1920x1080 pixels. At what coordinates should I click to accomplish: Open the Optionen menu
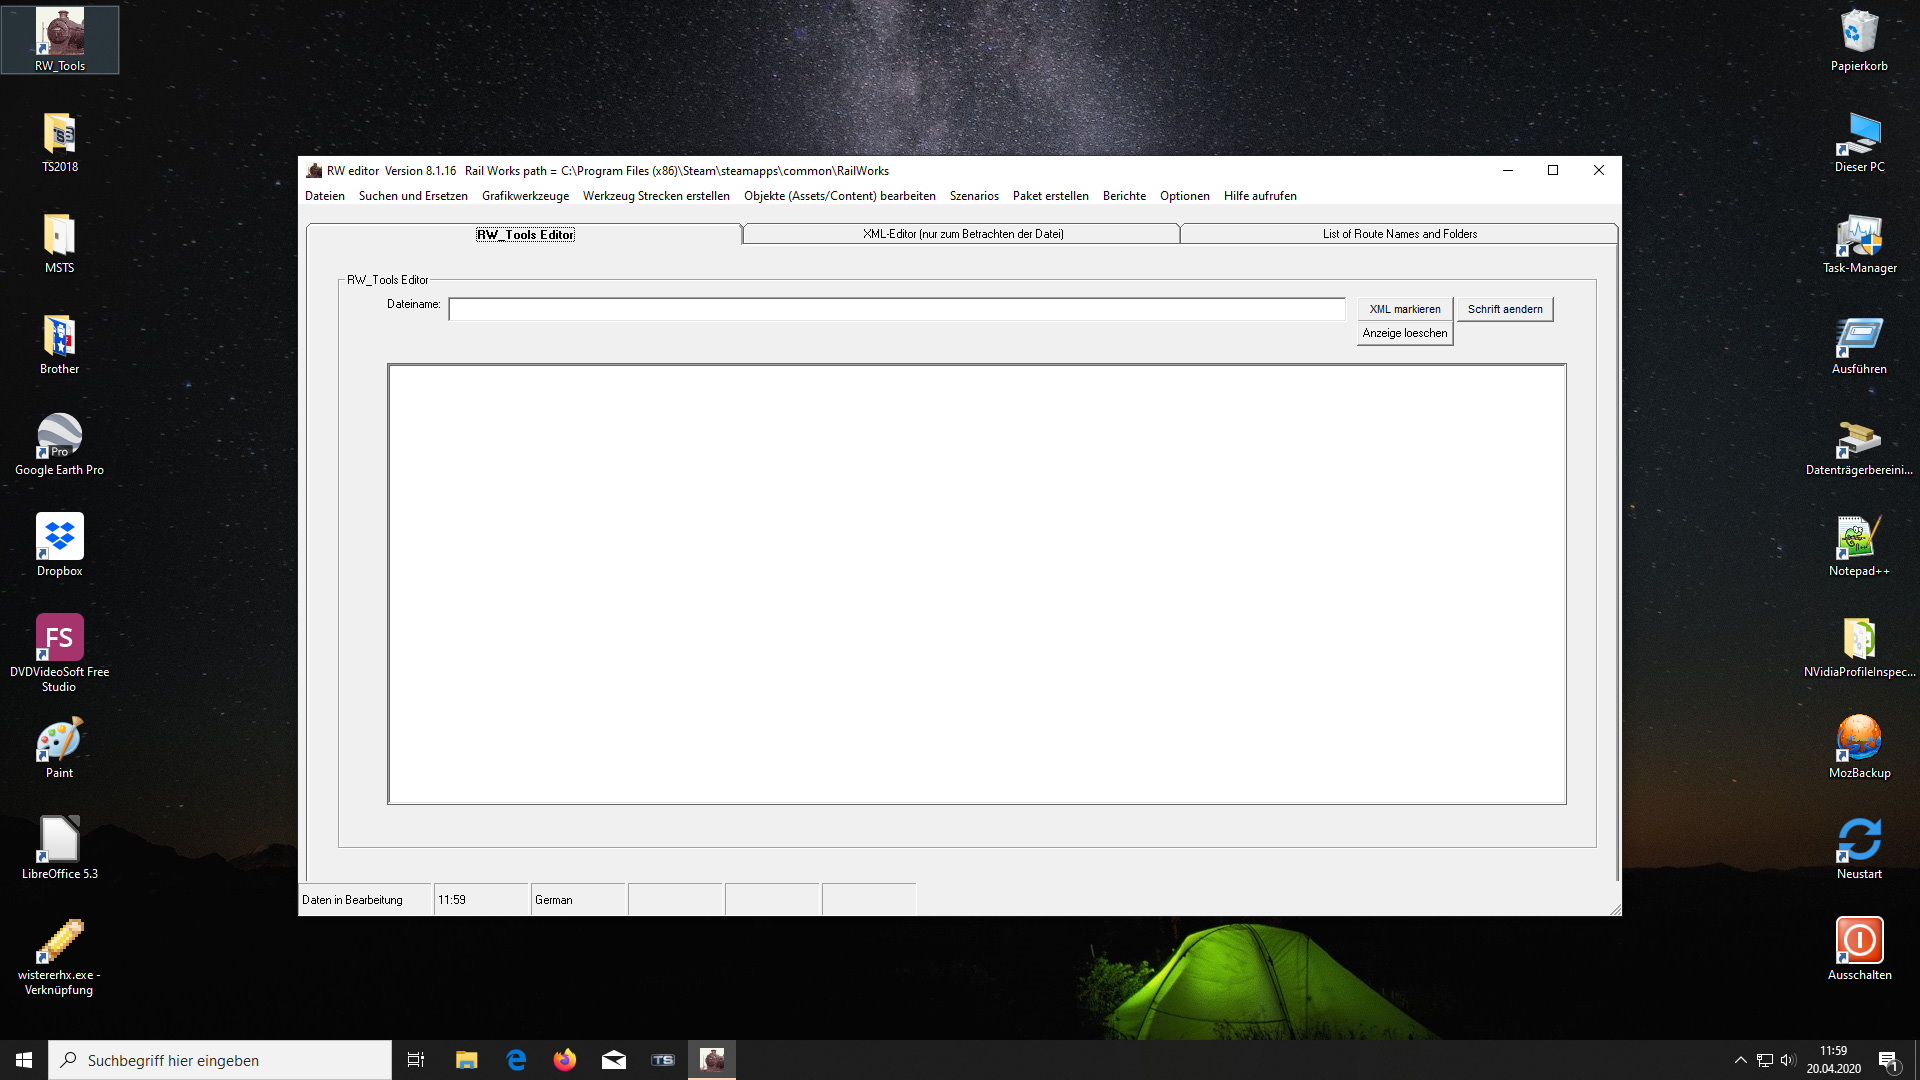[1184, 196]
